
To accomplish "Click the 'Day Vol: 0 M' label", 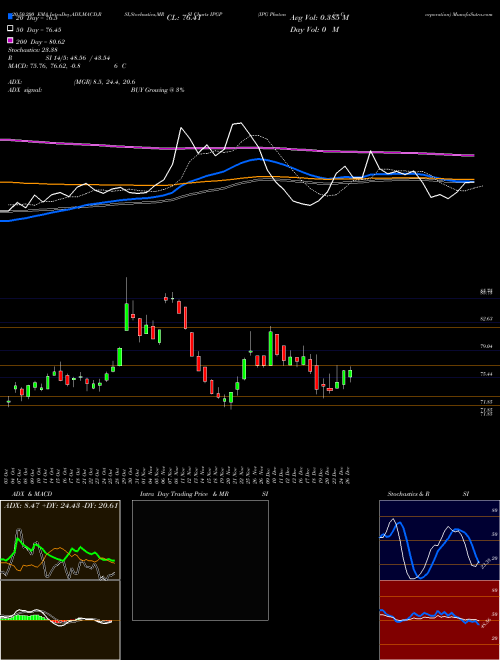I will pyautogui.click(x=314, y=30).
